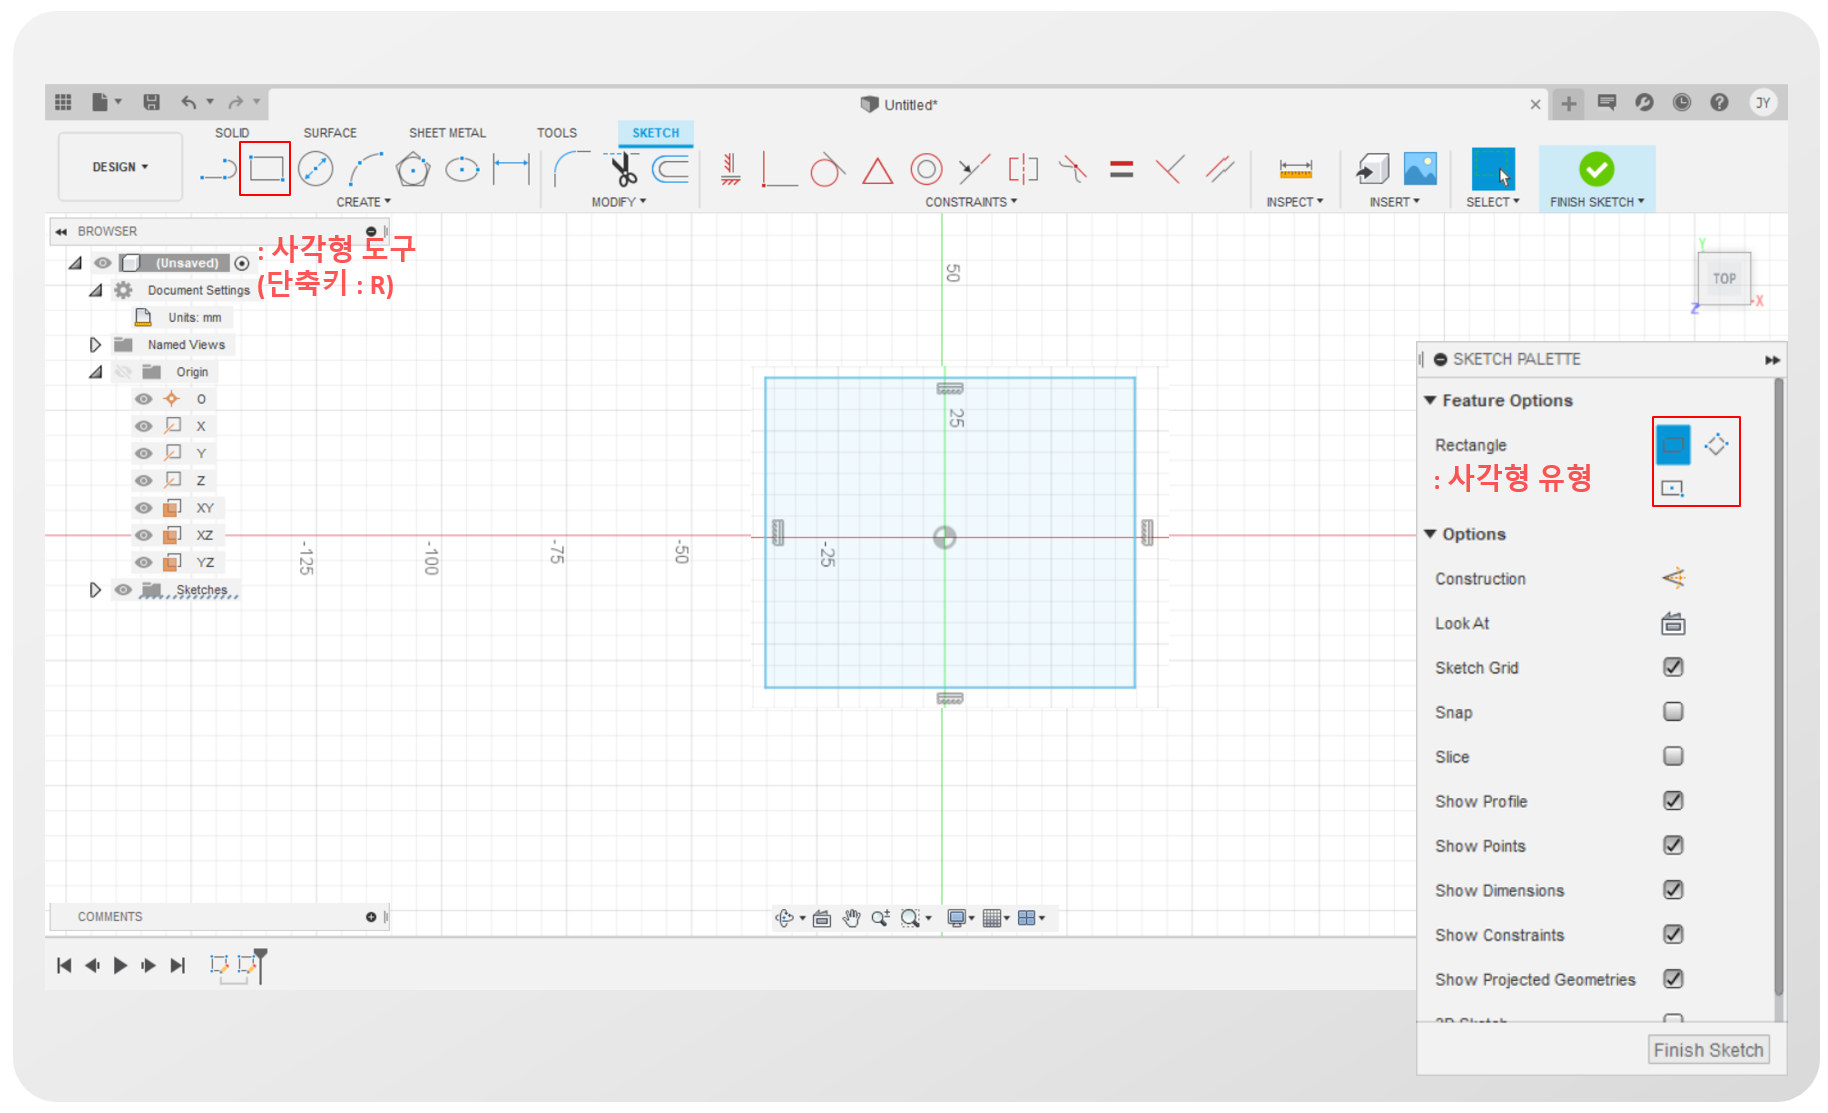Viewport: 1828px width, 1113px height.
Task: Open the FINISH SKETCH dropdown label
Action: (1596, 202)
